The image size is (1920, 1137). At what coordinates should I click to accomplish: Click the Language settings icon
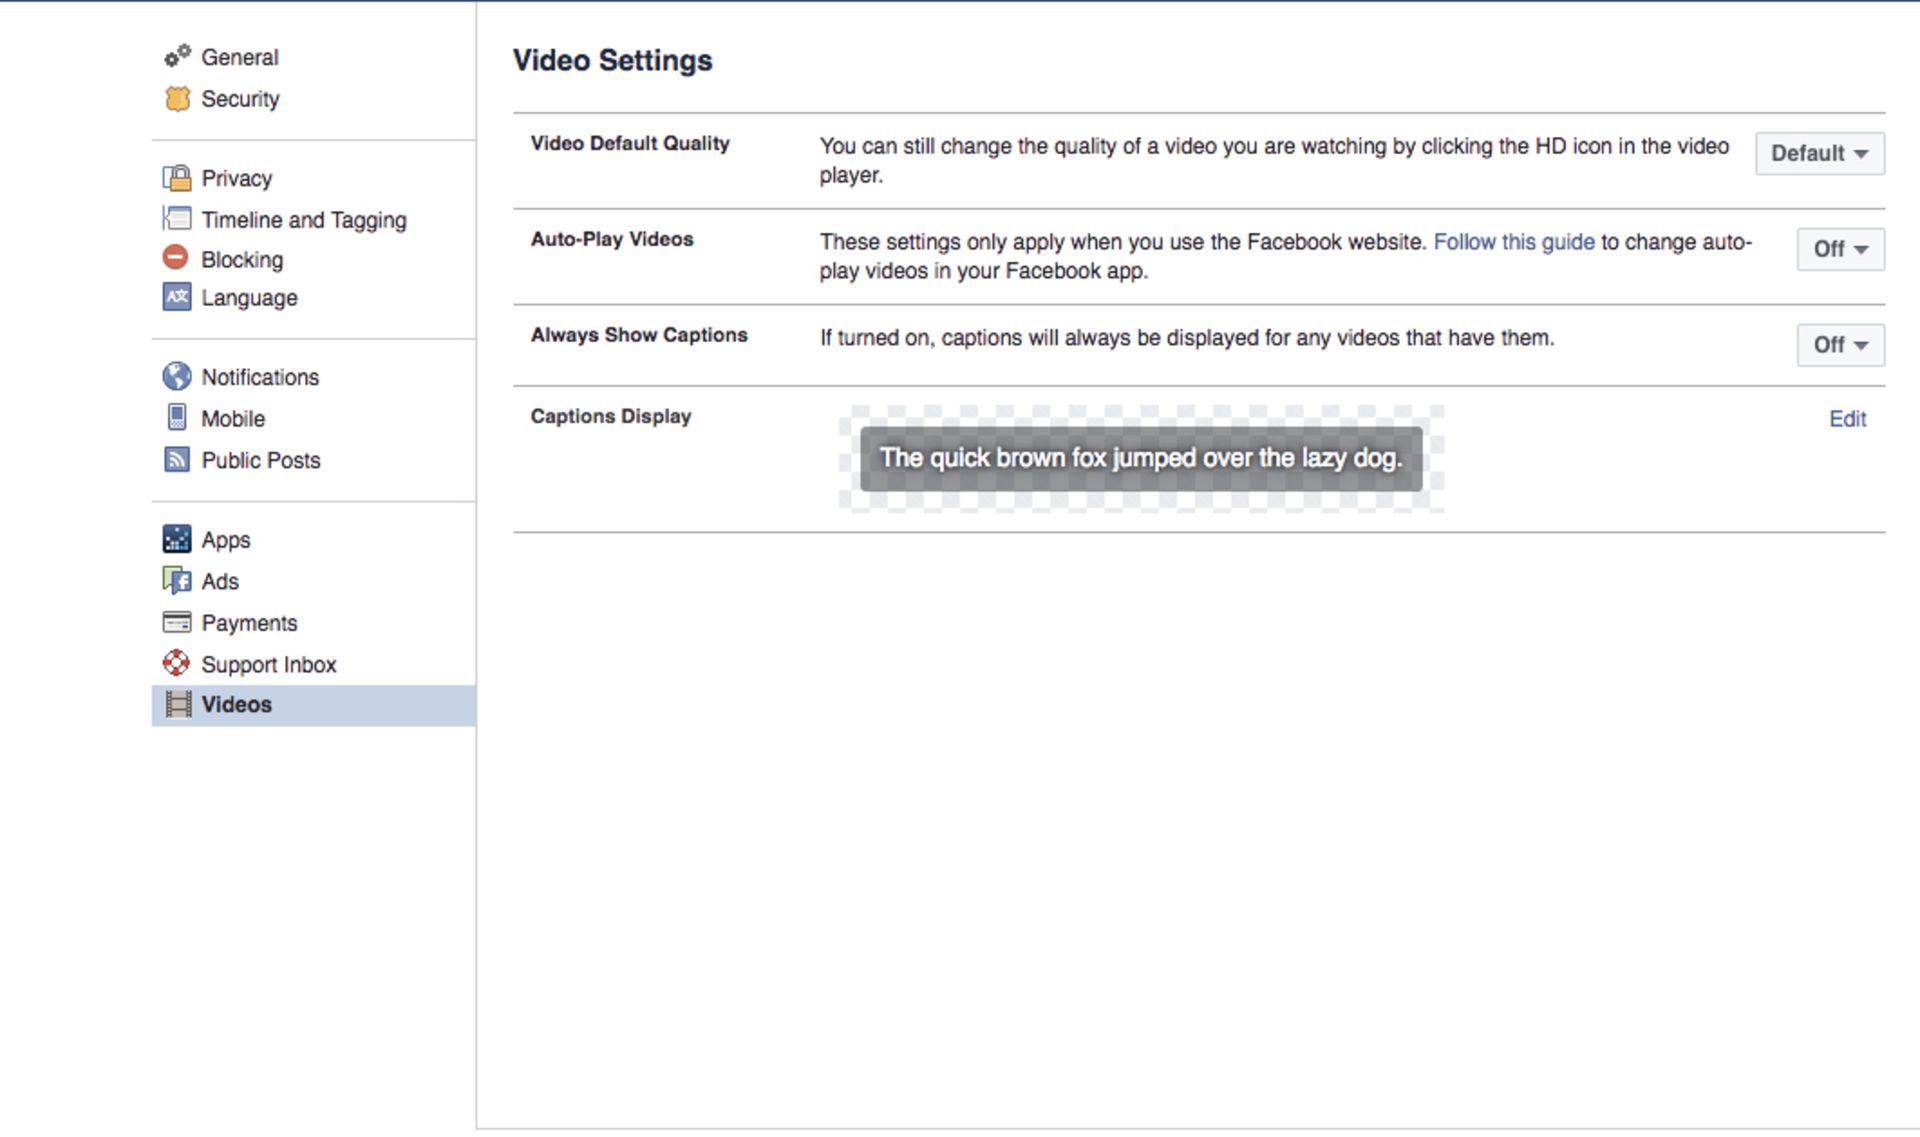177,297
